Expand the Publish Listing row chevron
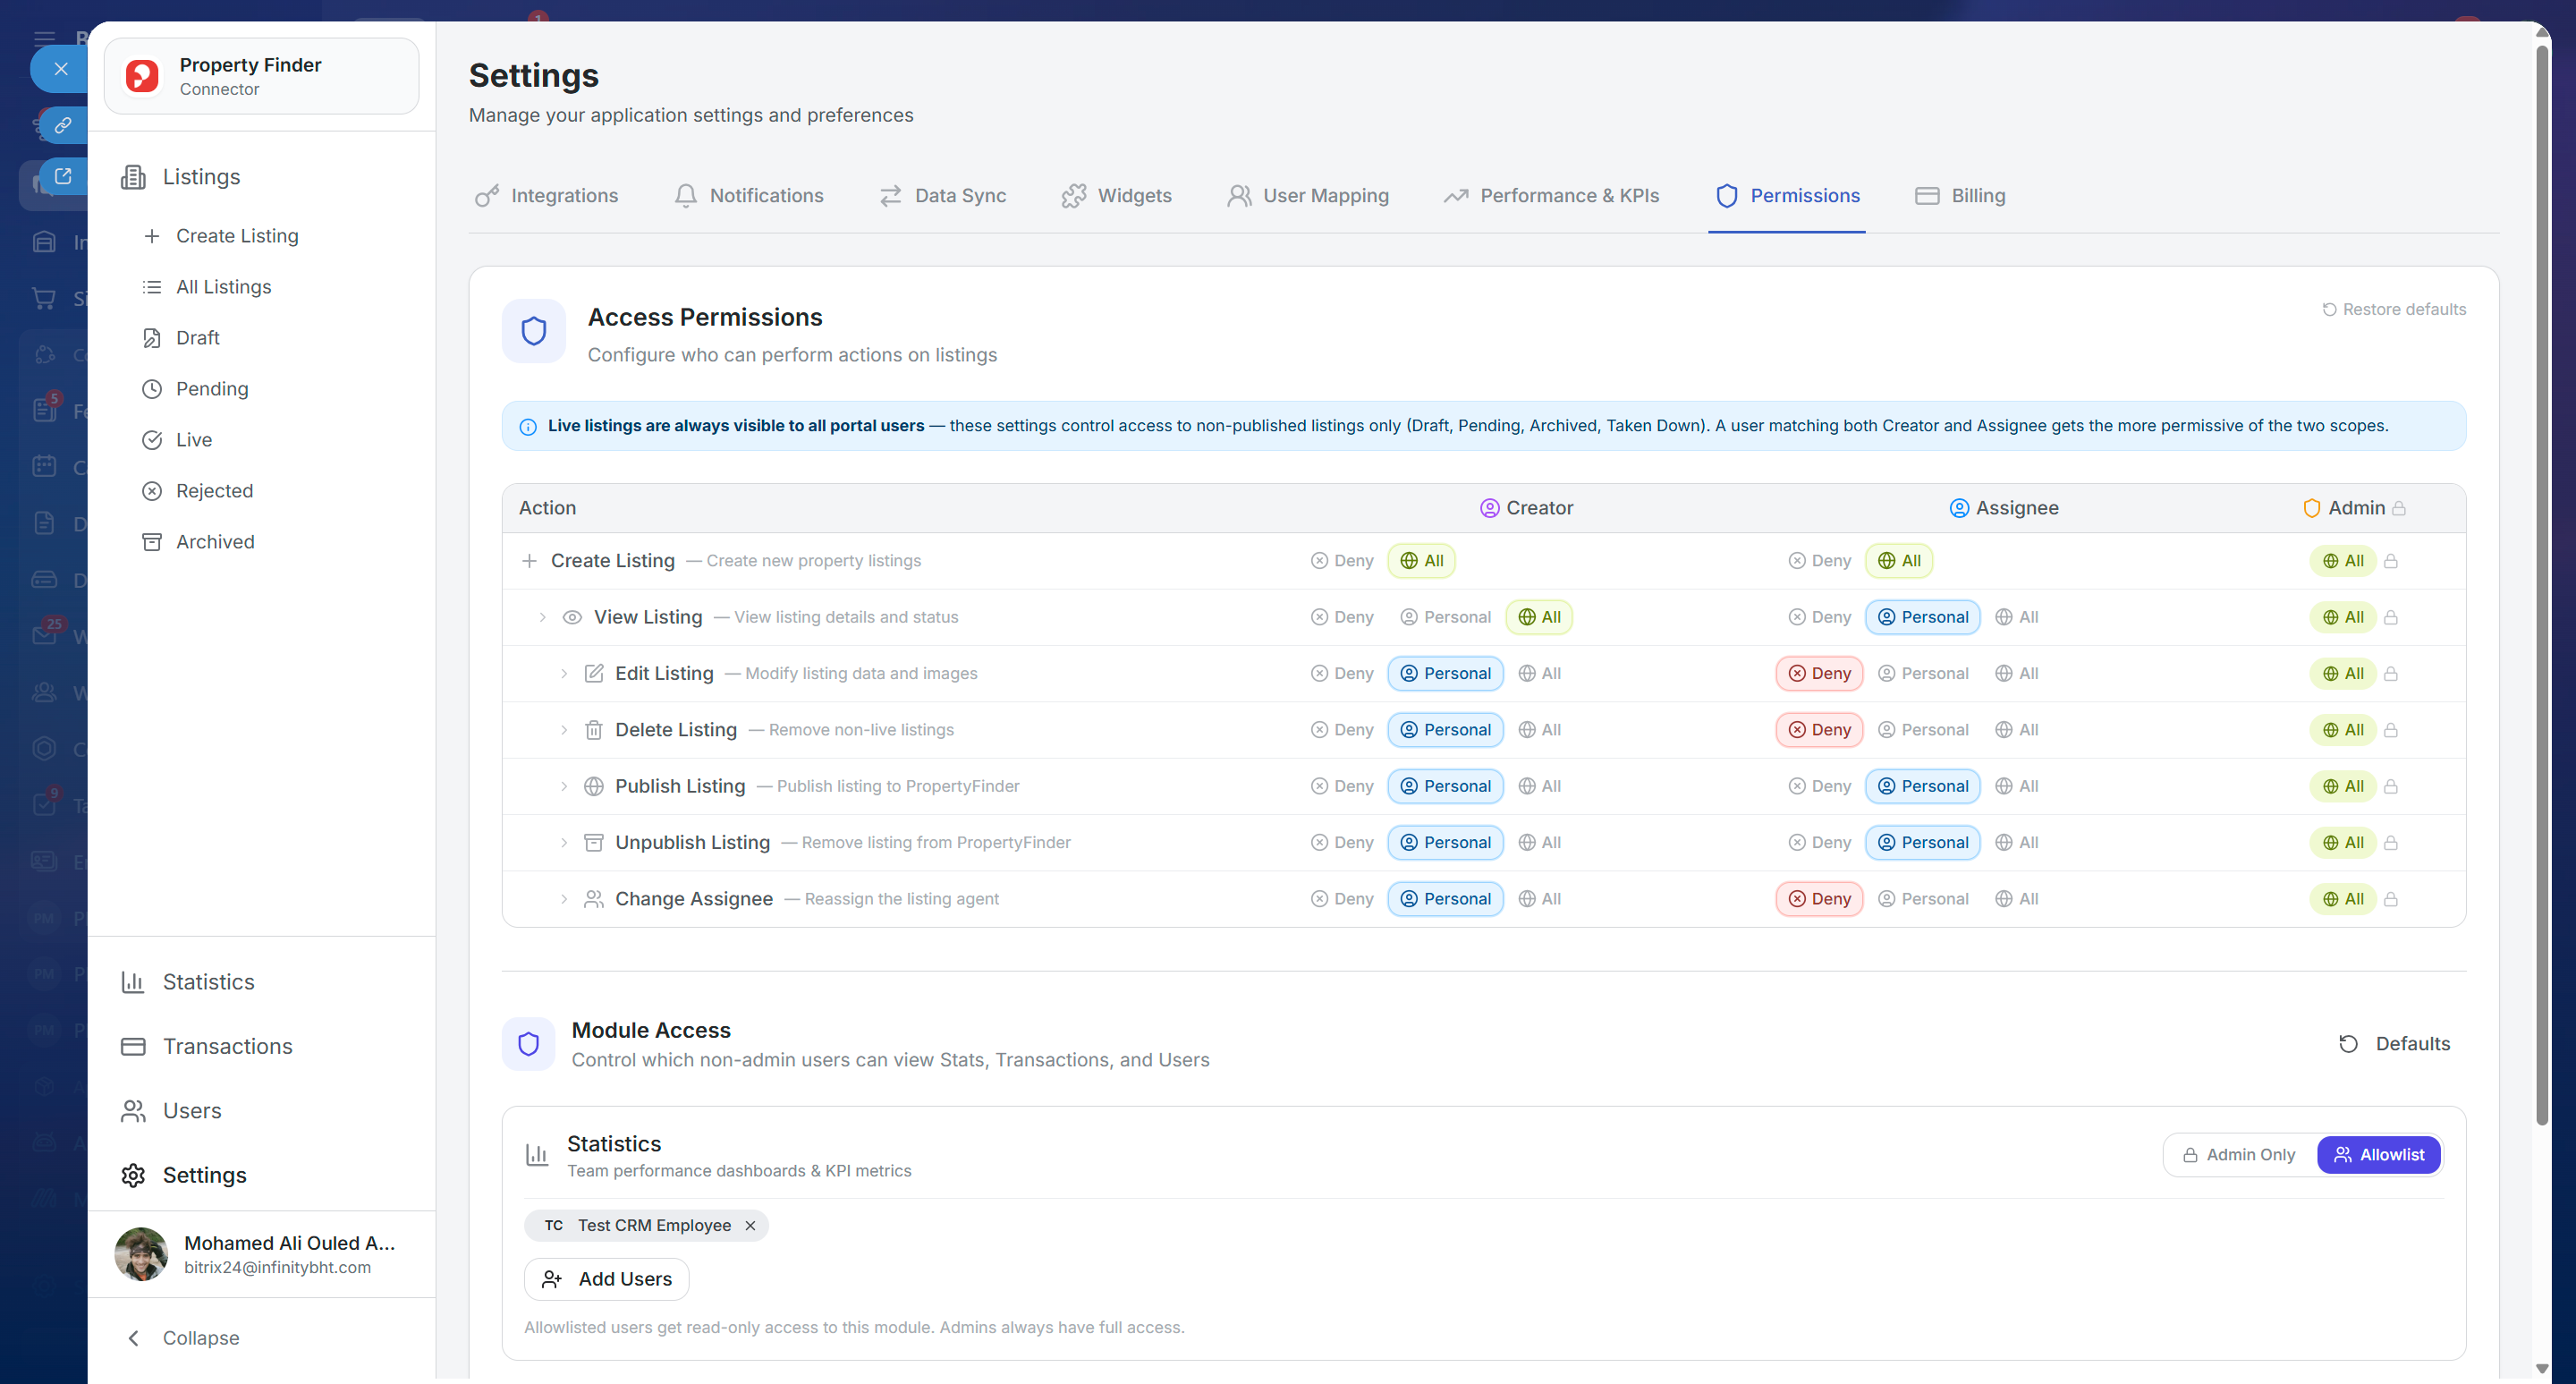This screenshot has height=1384, width=2576. [x=564, y=786]
